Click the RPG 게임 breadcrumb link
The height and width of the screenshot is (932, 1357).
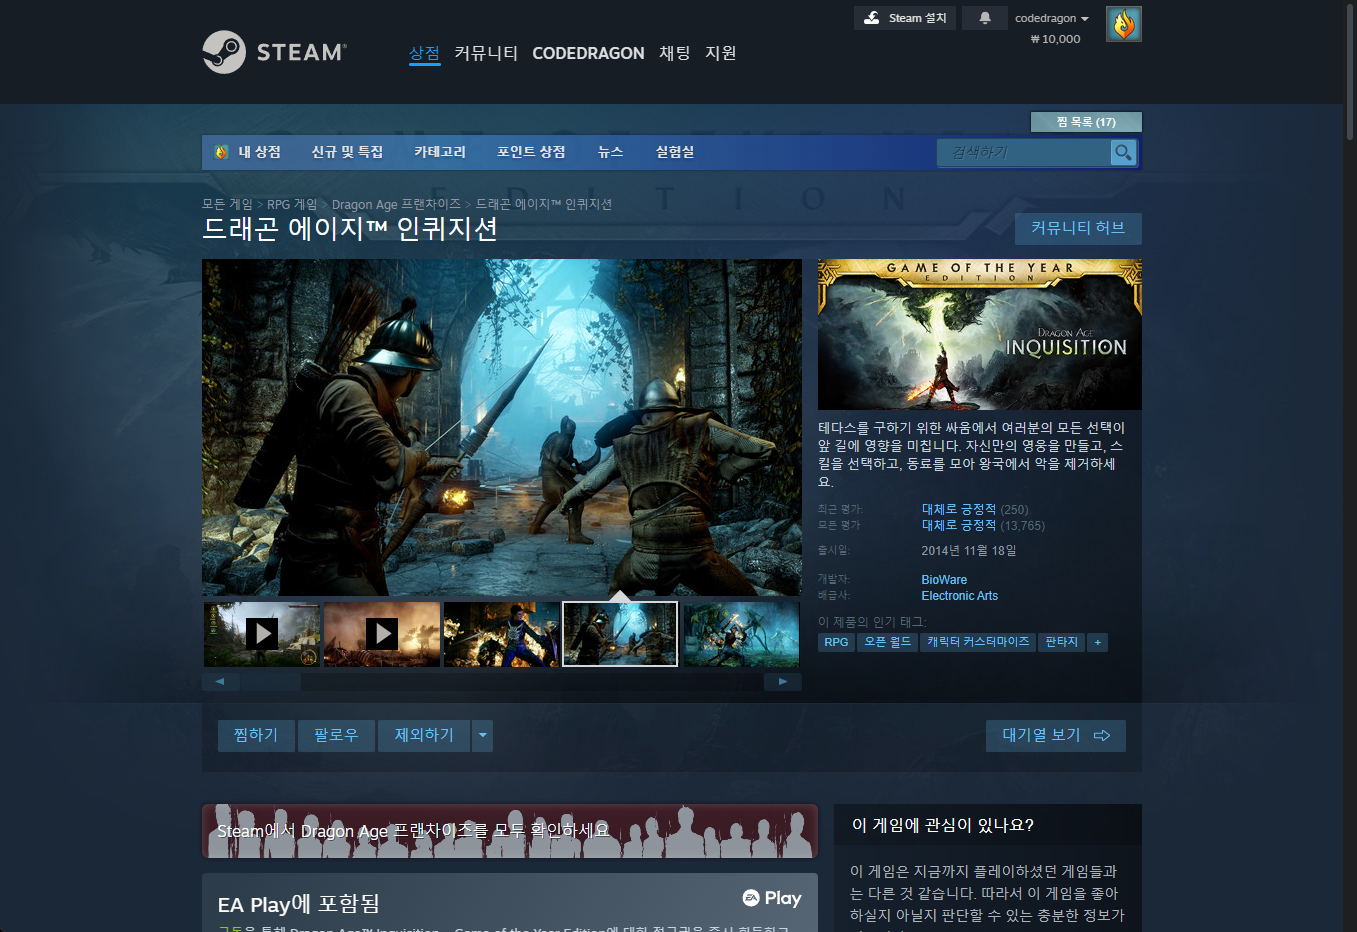click(x=292, y=204)
